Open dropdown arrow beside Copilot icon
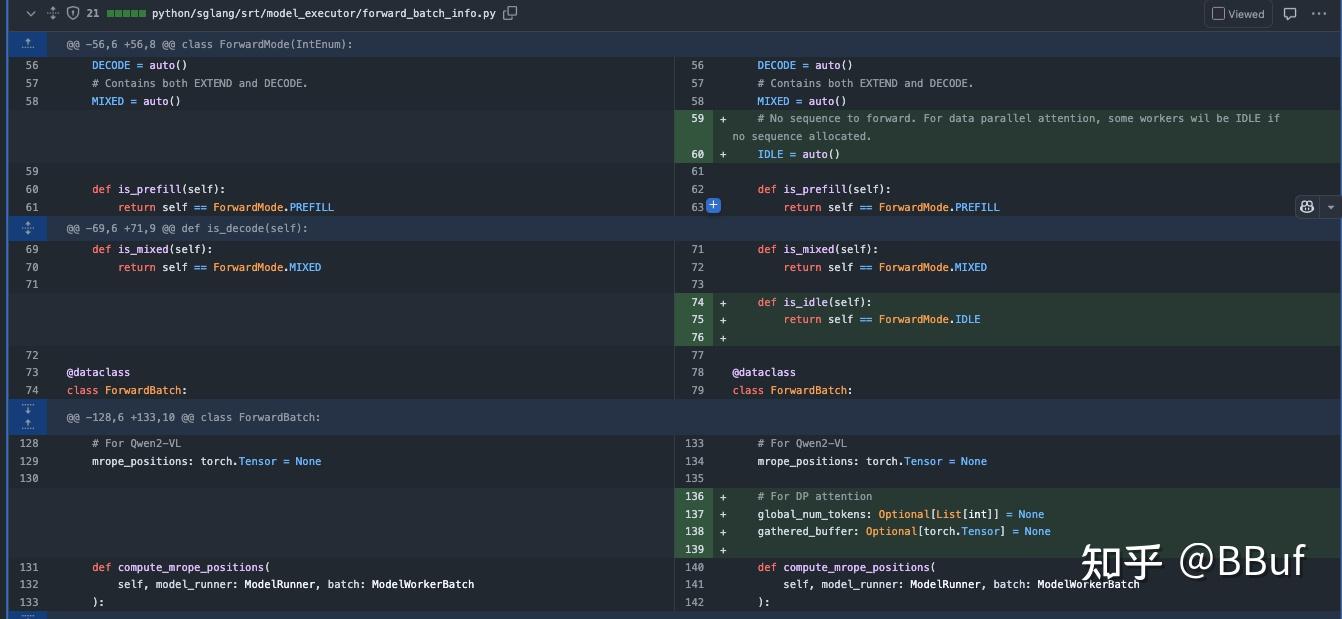The image size is (1342, 619). (x=1330, y=207)
